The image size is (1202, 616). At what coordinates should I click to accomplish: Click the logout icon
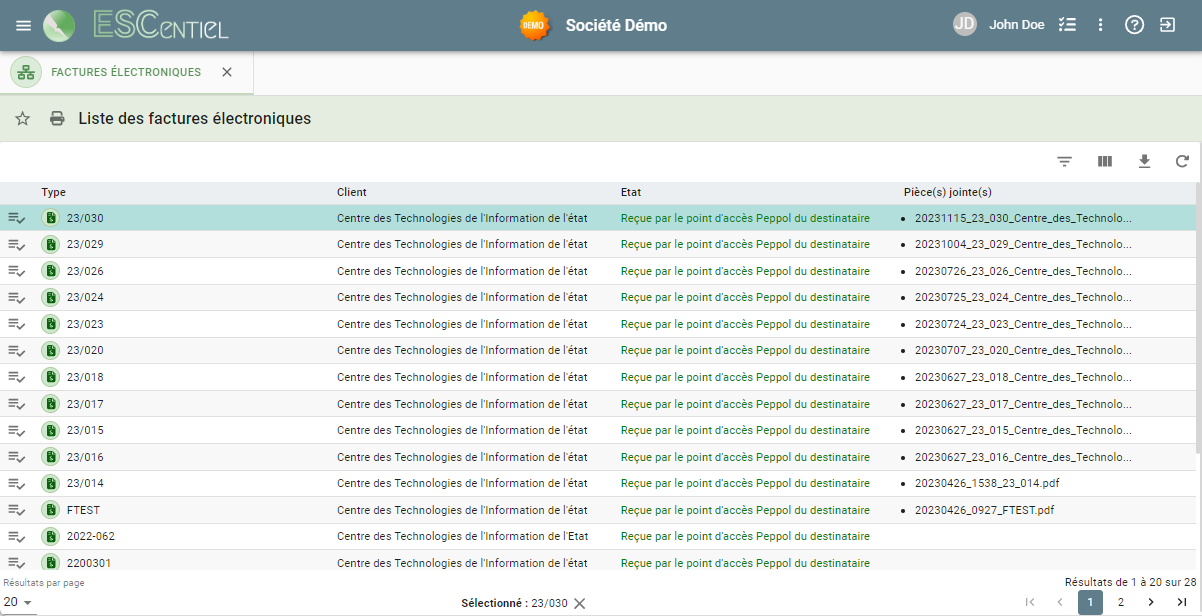[1167, 25]
